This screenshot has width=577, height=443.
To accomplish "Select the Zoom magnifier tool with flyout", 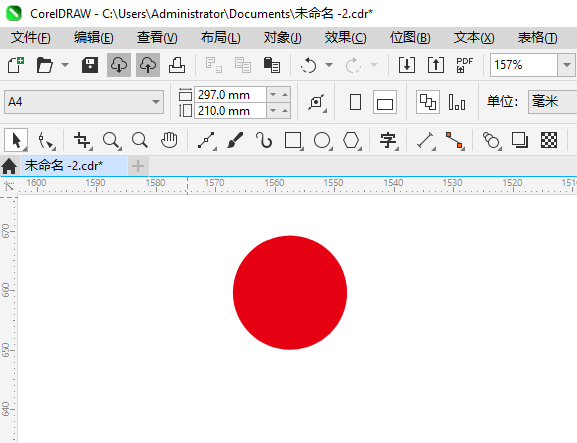I will (111, 140).
